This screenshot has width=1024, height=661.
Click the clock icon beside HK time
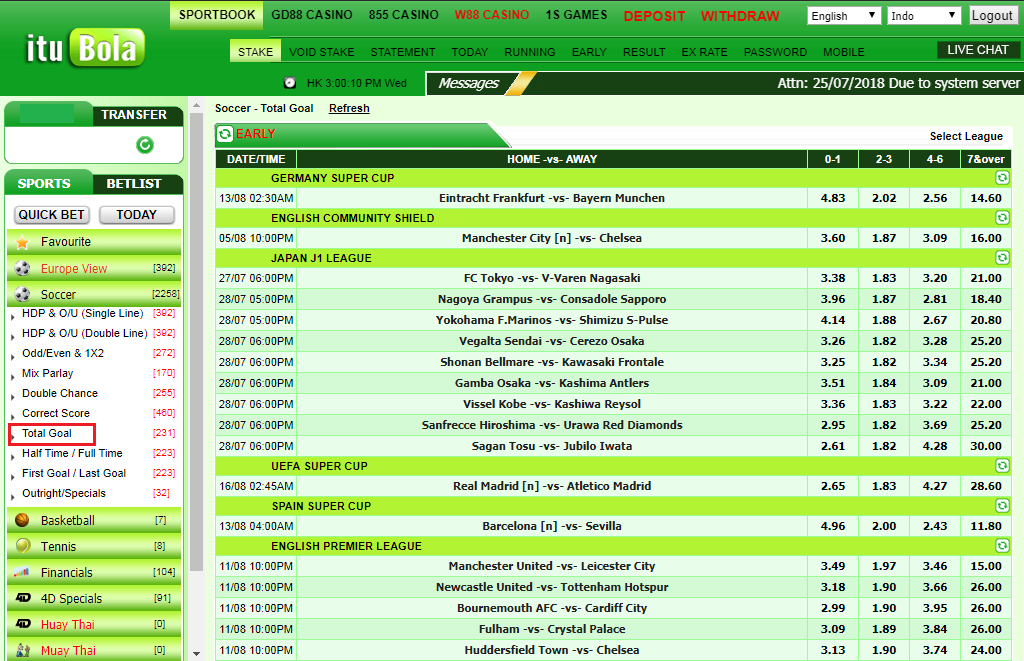(290, 83)
